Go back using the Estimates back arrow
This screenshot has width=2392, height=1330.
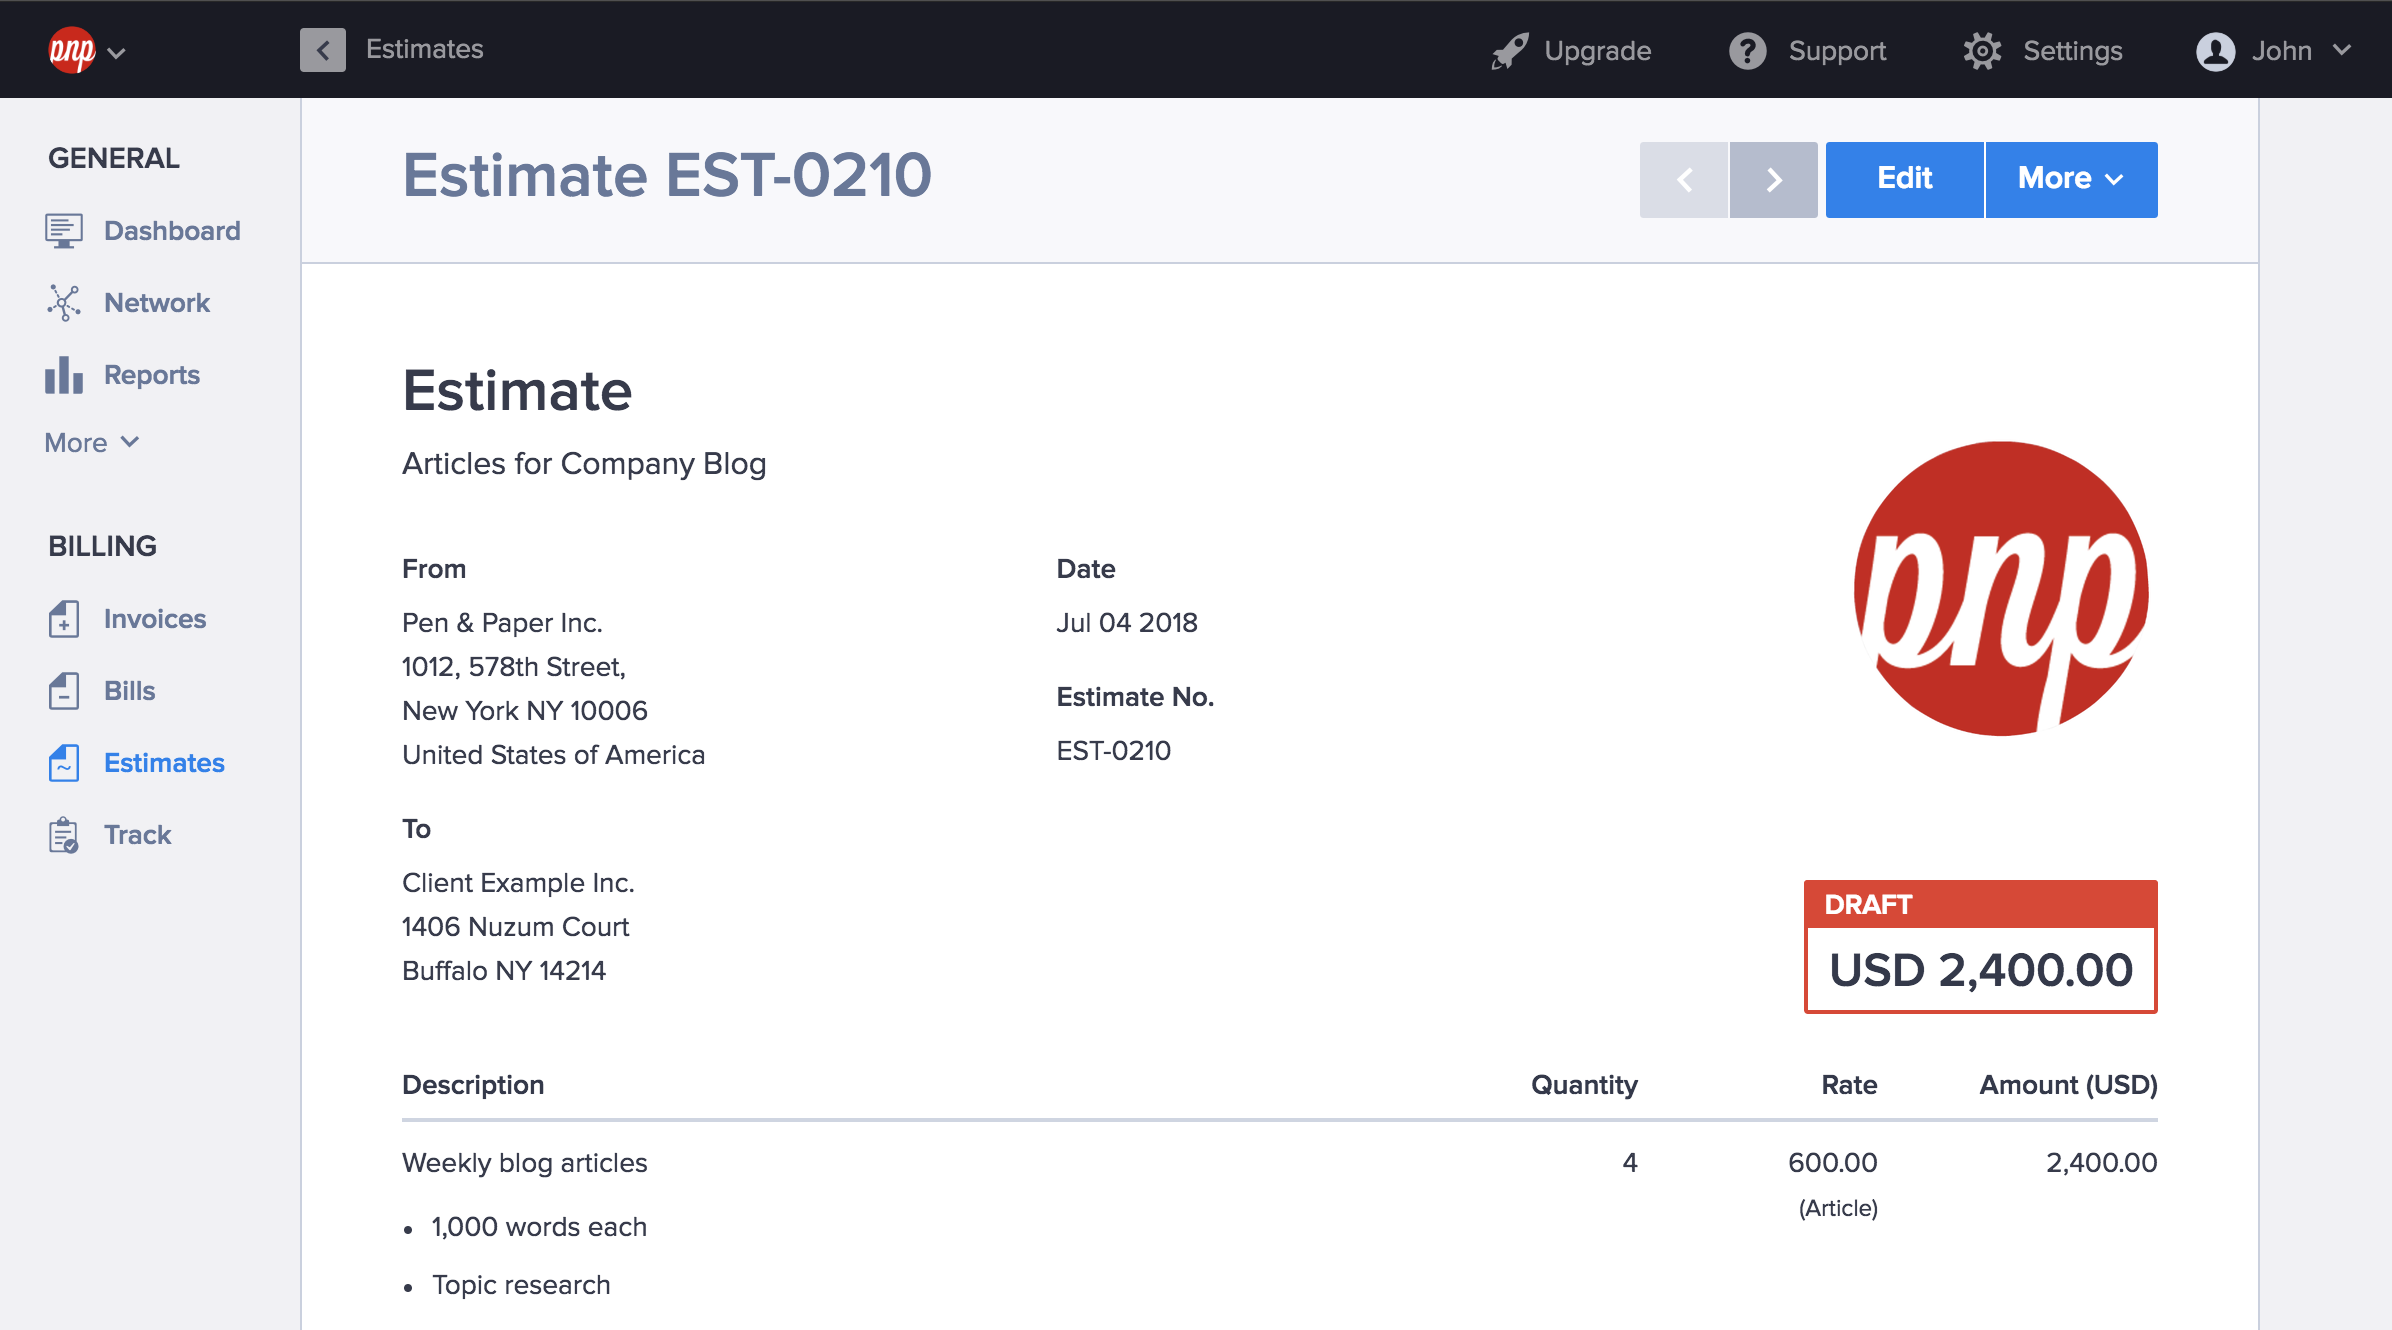click(x=323, y=50)
